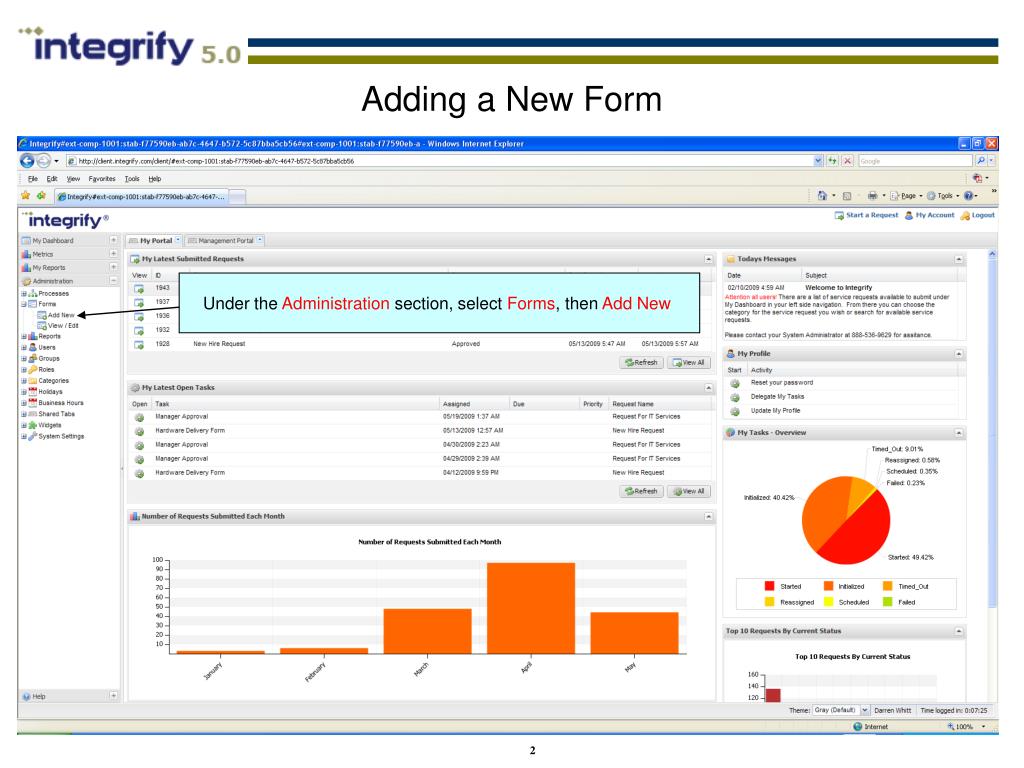The width and height of the screenshot is (1024, 768).
Task: Start the Reset your password activity icon
Action: (735, 383)
